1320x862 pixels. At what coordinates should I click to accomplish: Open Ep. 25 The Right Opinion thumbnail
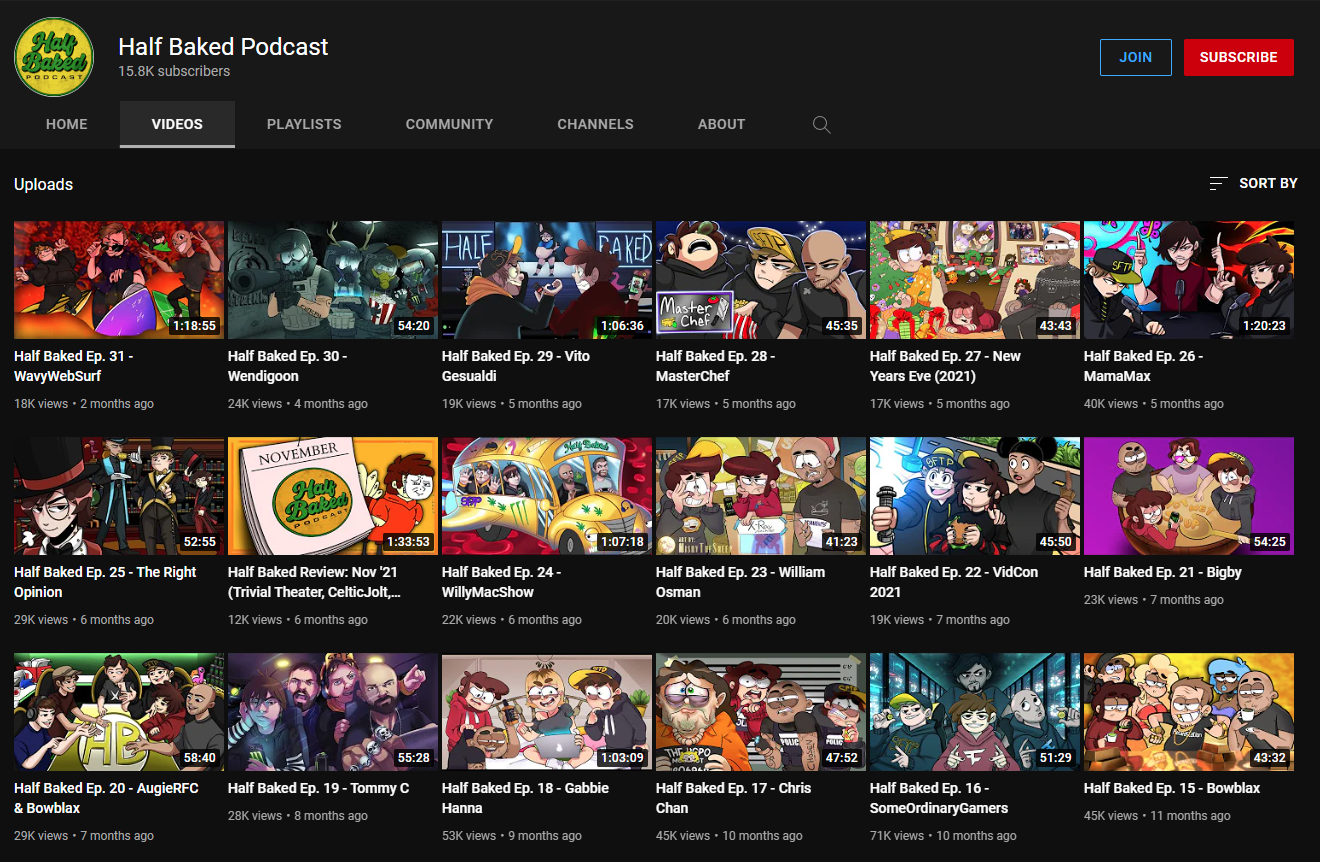click(119, 496)
